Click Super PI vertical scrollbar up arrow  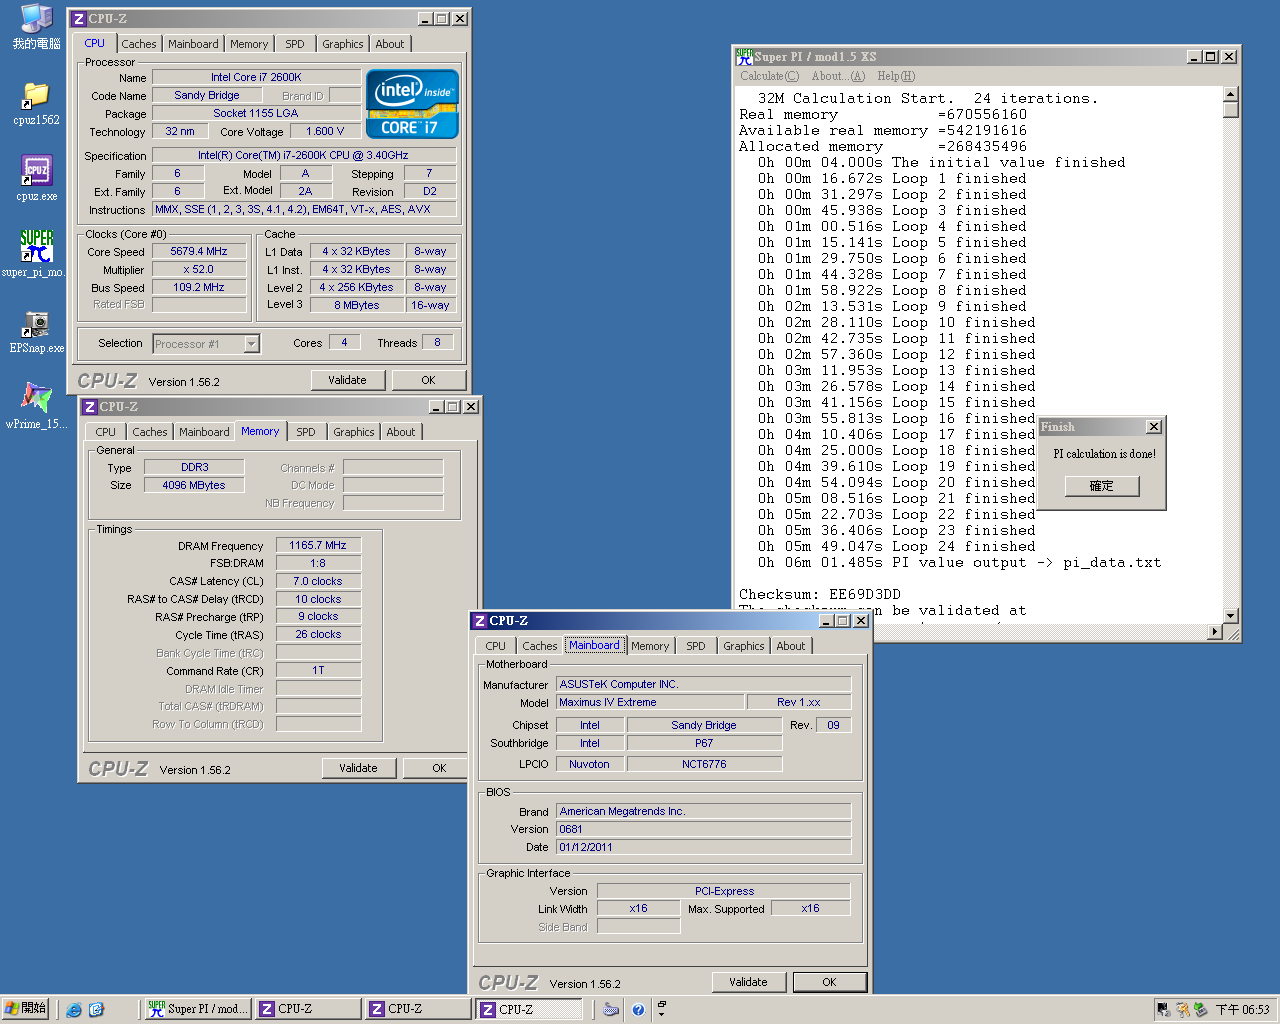[x=1231, y=95]
